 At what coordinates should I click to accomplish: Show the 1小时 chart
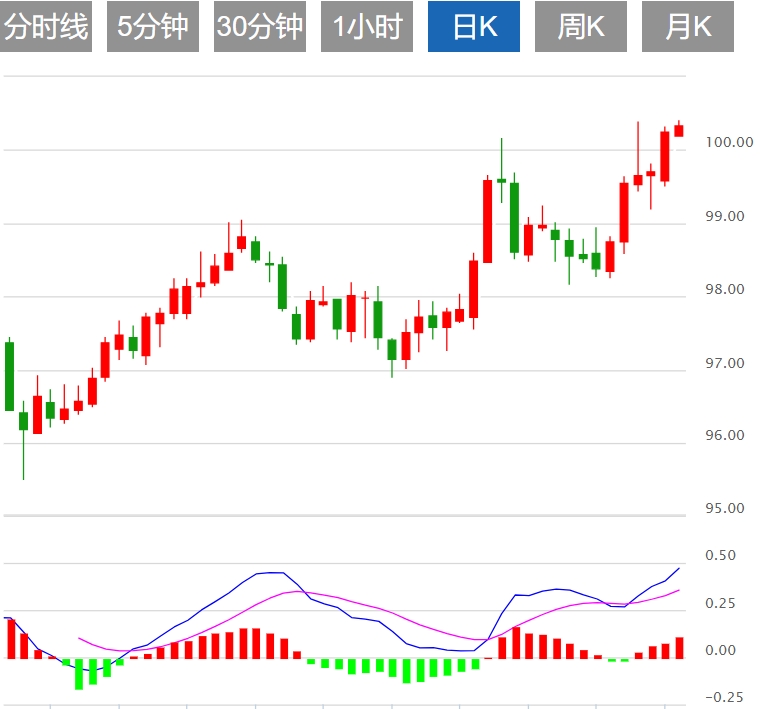pyautogui.click(x=367, y=26)
